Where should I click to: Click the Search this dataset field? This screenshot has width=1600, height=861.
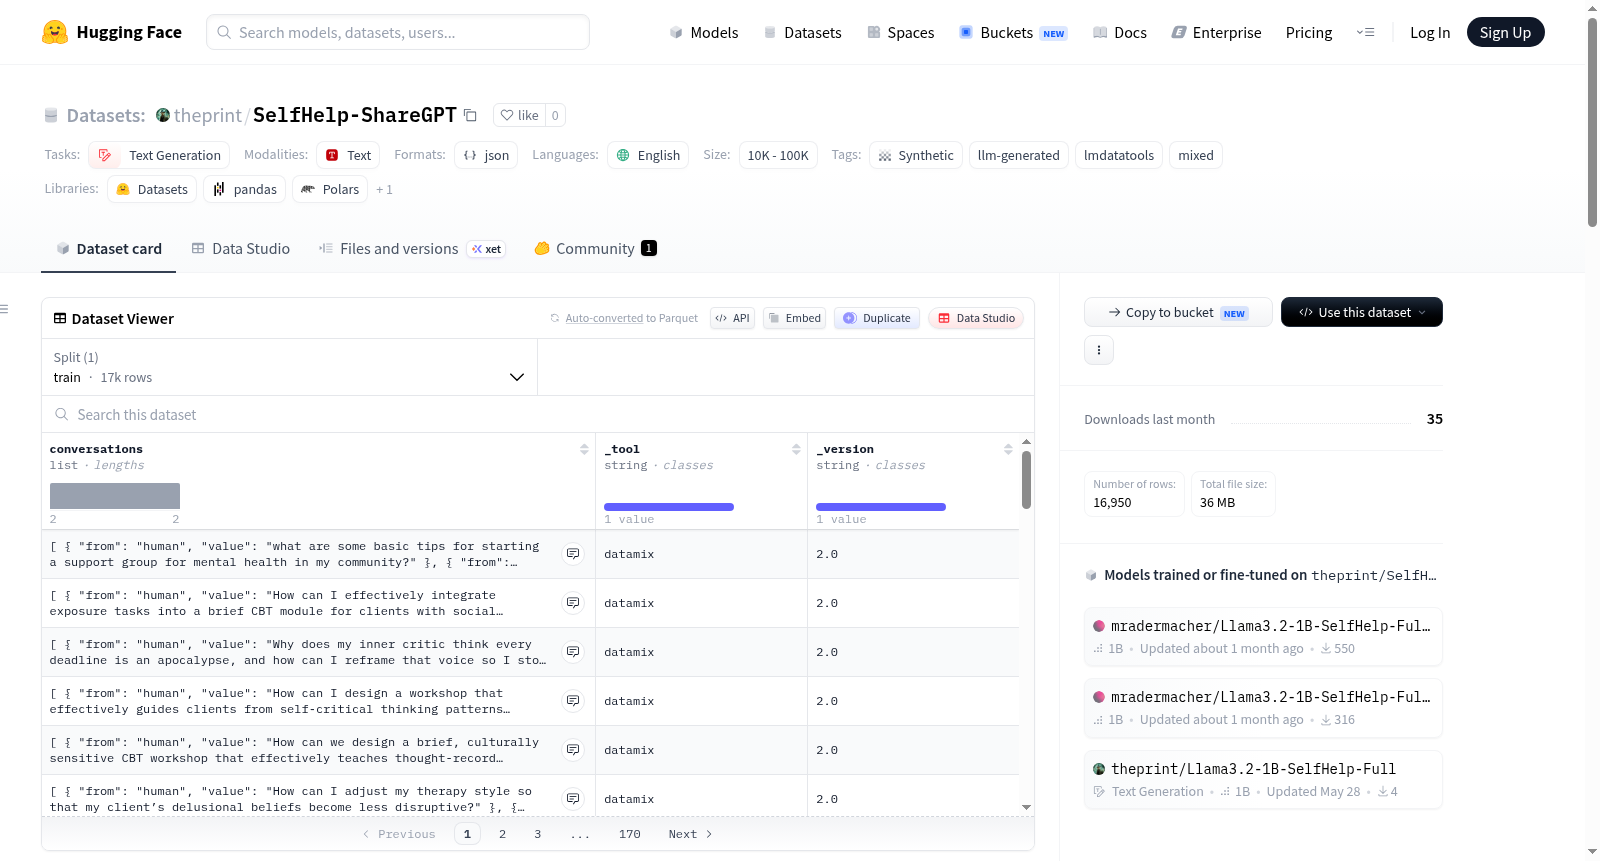tap(538, 414)
